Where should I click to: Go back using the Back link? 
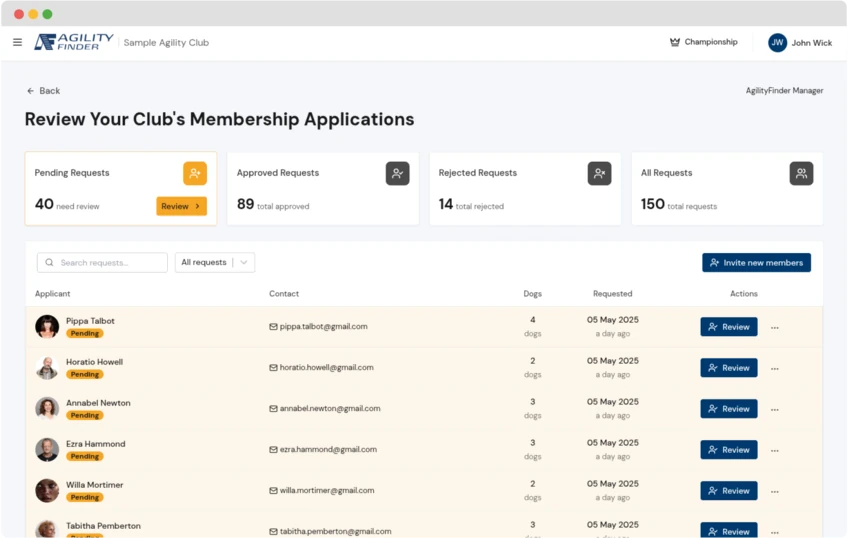pyautogui.click(x=43, y=91)
